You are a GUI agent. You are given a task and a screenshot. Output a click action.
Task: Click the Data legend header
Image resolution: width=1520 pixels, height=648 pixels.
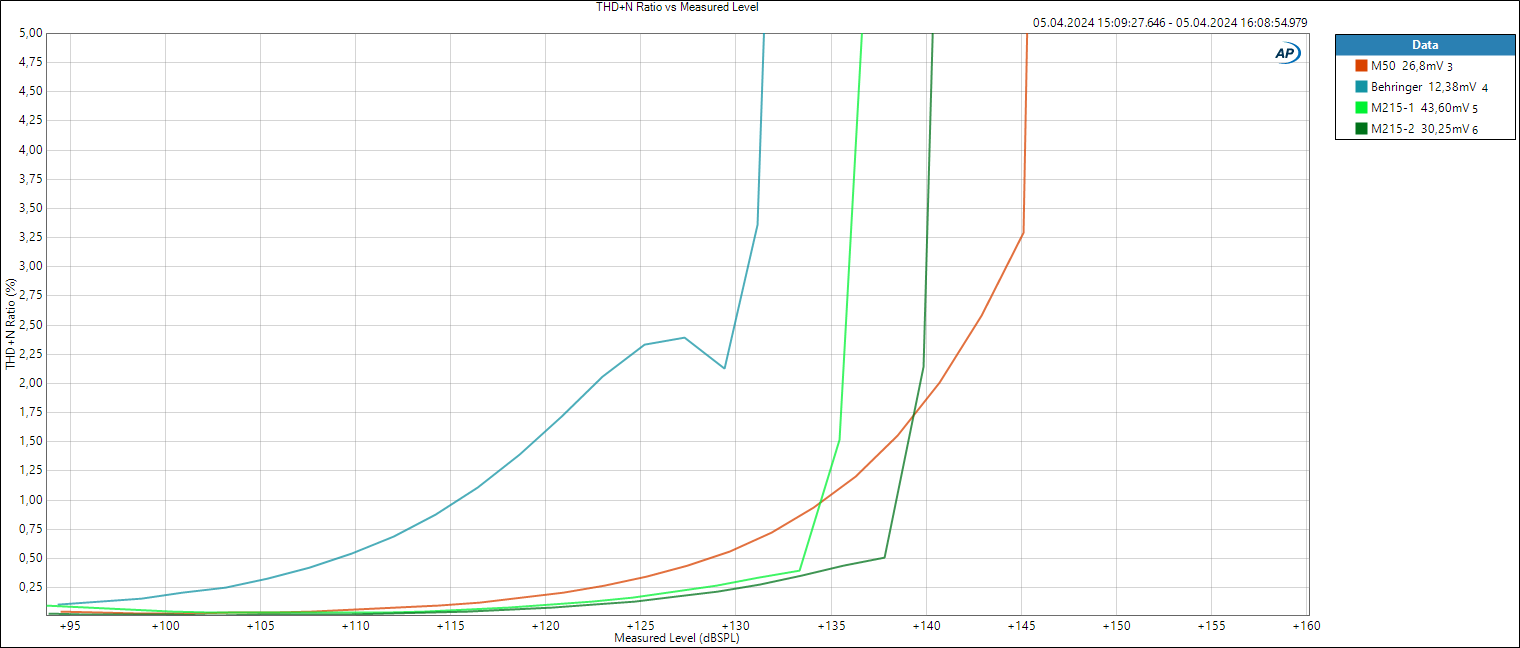coord(1425,45)
